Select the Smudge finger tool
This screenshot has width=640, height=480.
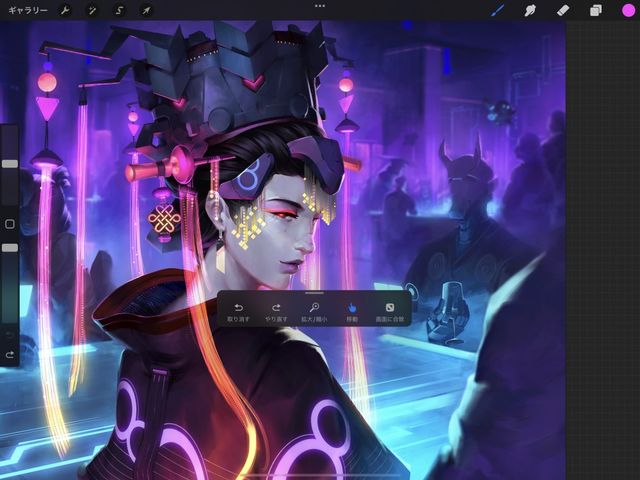[530, 10]
